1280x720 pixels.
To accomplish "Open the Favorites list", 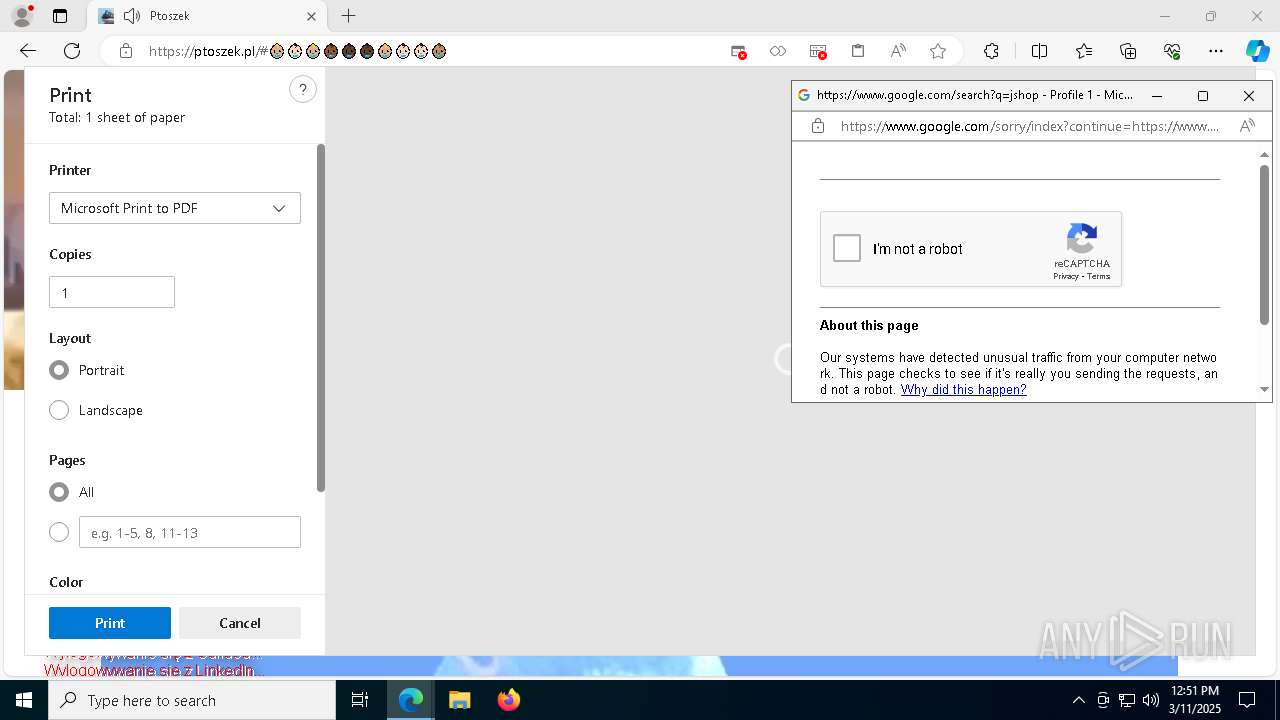I will (1084, 51).
